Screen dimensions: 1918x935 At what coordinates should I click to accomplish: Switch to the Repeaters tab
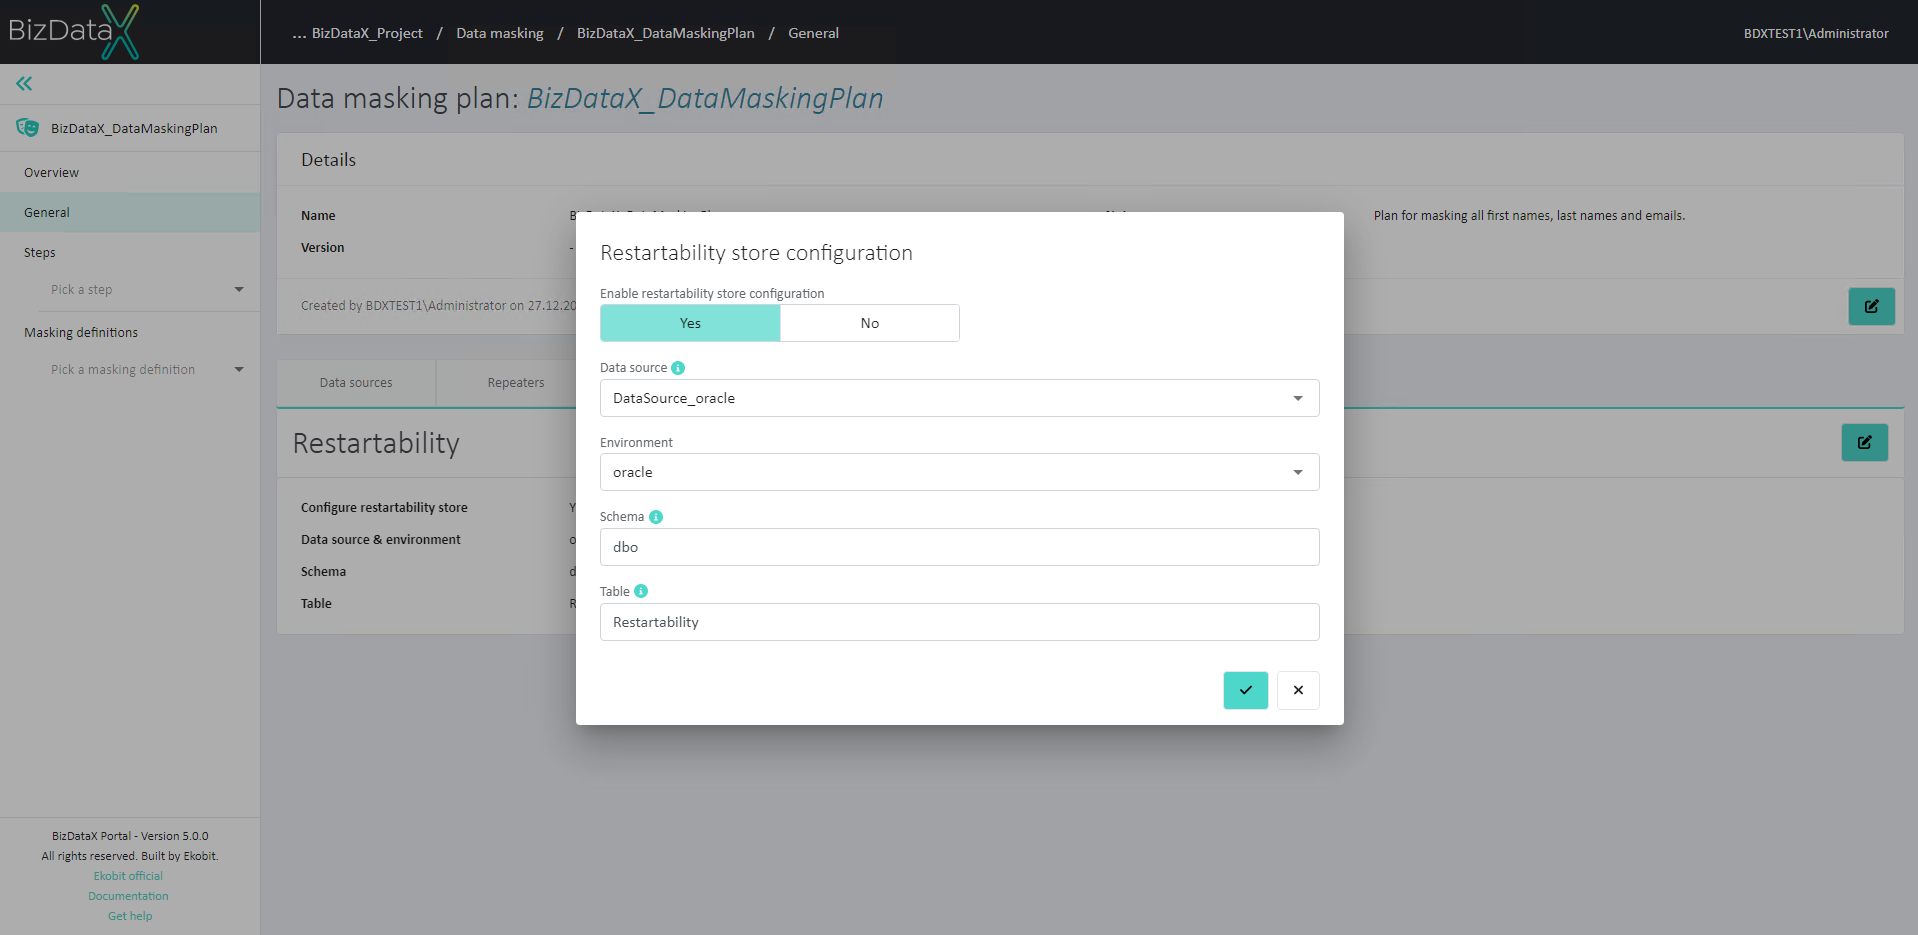tap(516, 383)
